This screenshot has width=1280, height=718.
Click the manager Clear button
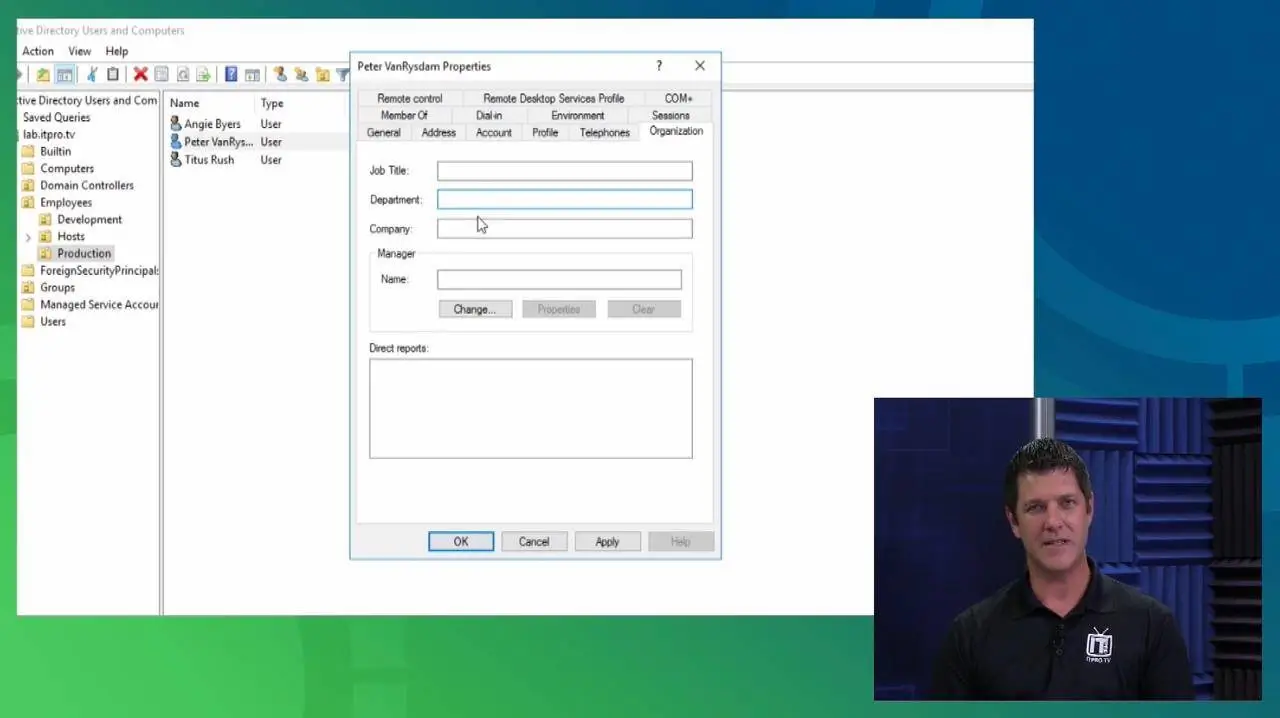point(643,309)
